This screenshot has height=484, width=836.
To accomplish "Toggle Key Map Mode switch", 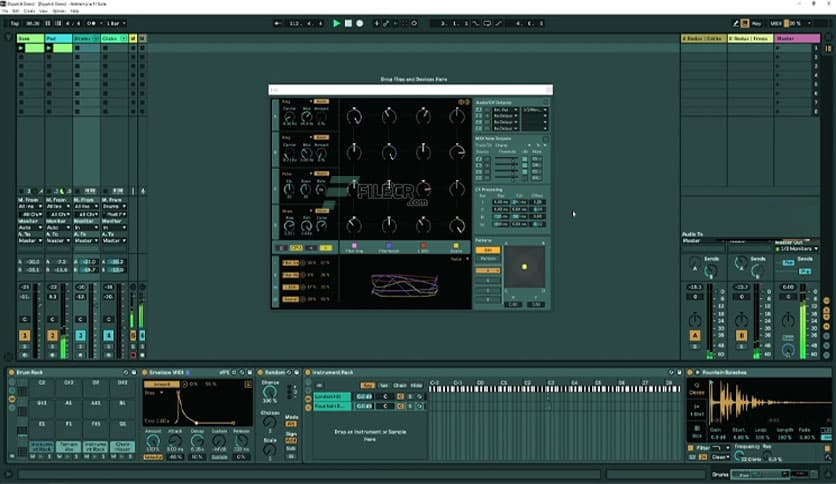I will 756,23.
